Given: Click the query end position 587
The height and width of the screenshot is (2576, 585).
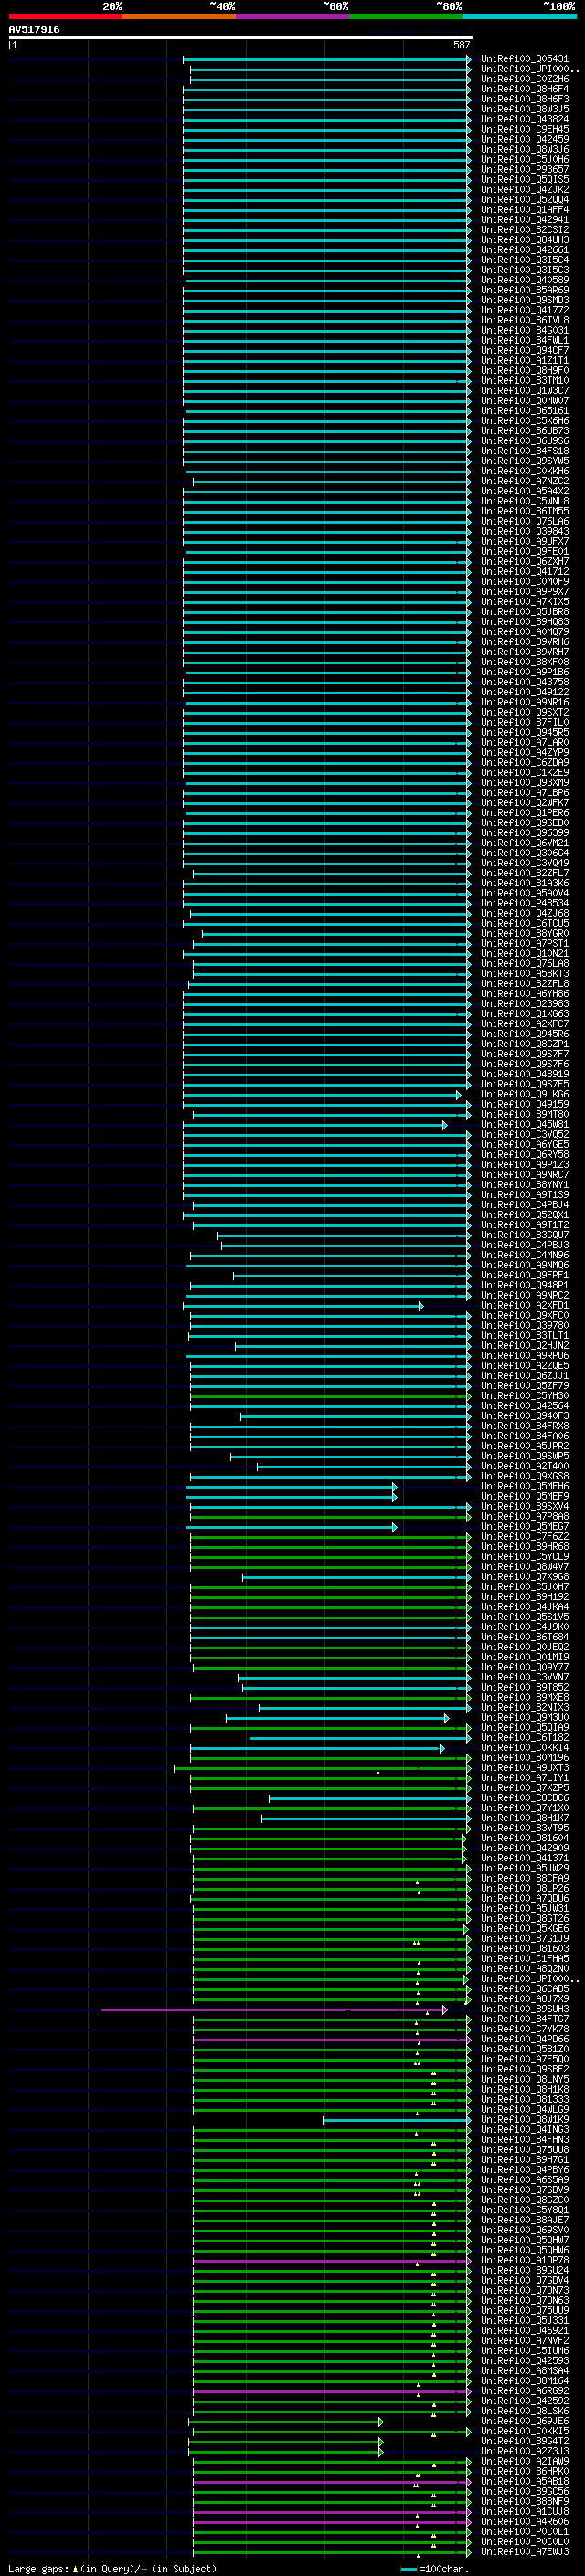Looking at the screenshot, I should click(462, 45).
